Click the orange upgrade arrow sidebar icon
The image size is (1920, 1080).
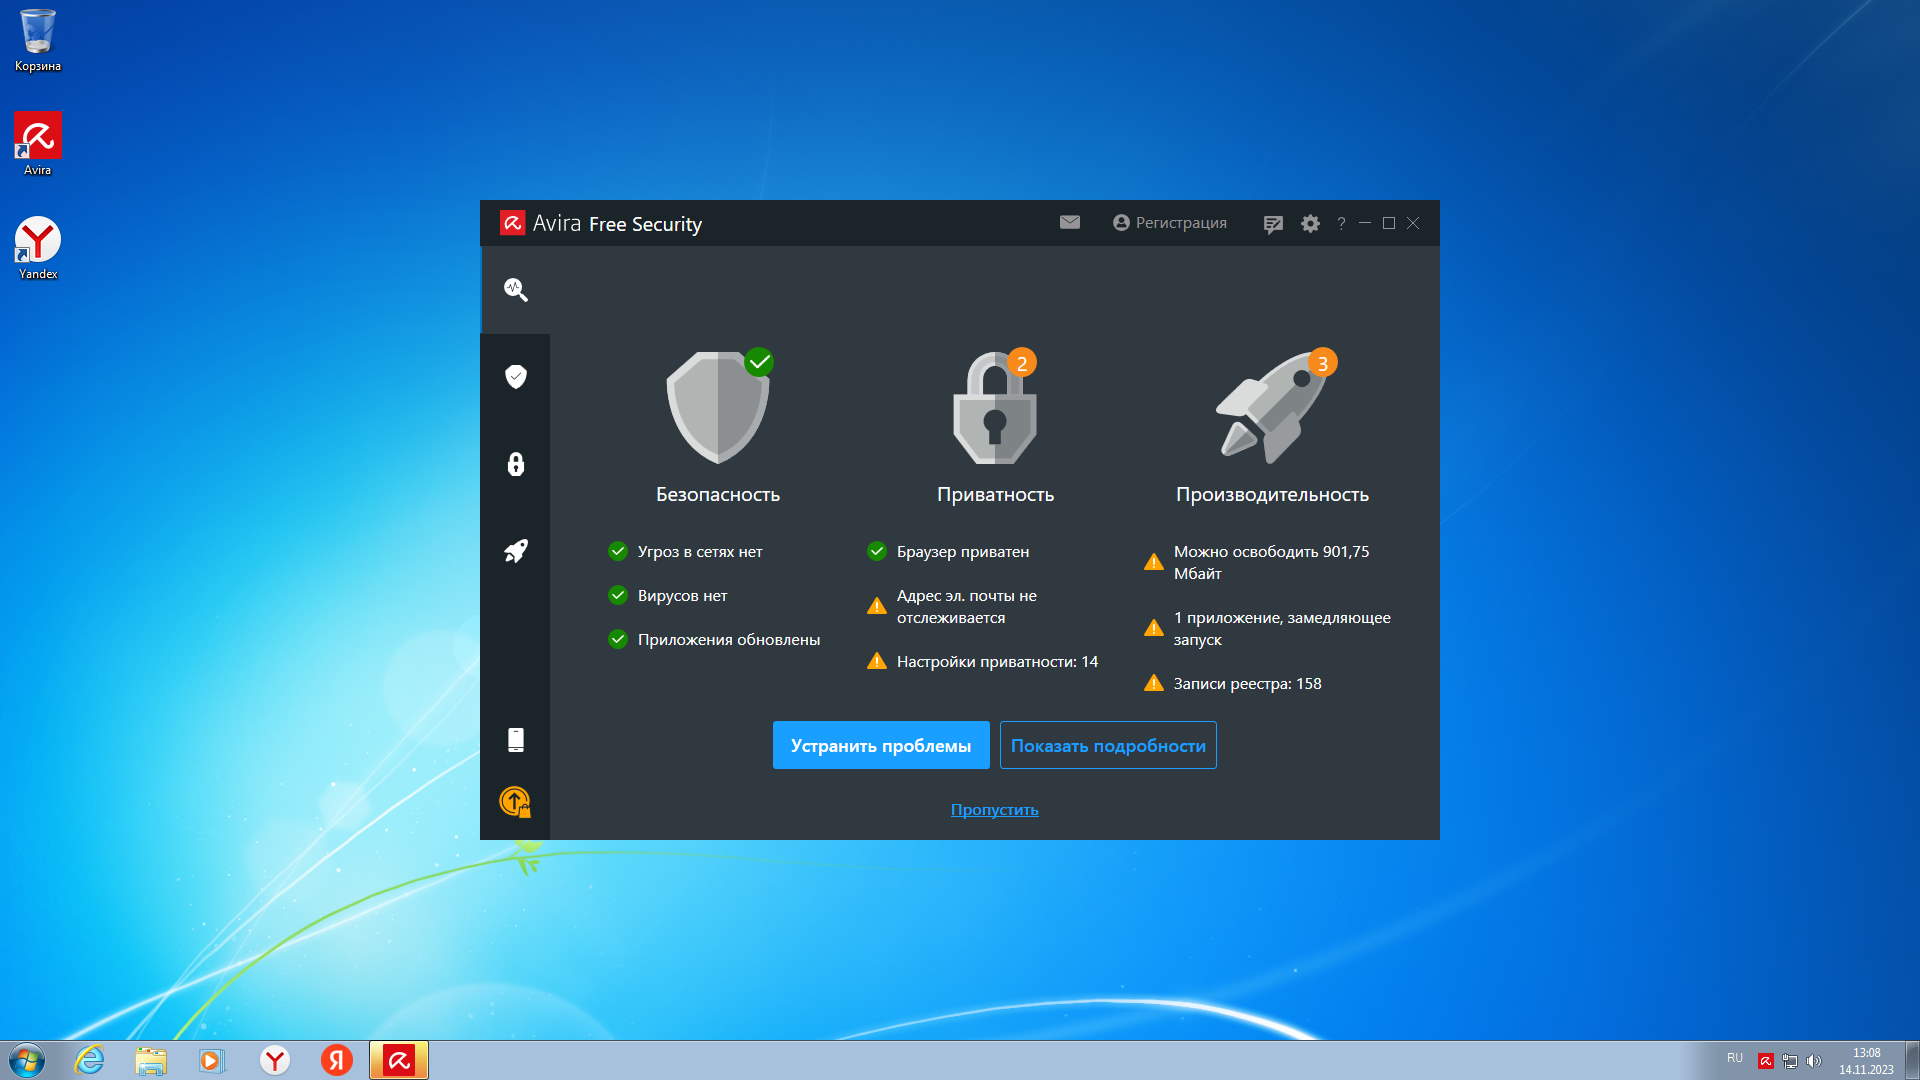tap(515, 802)
